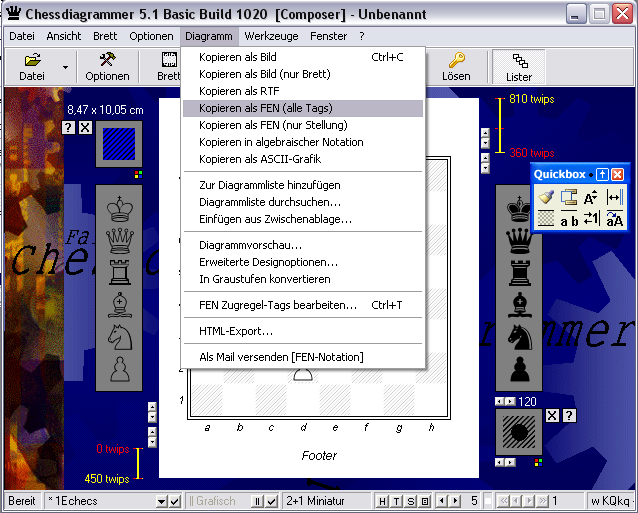Select the white bishop piece
This screenshot has width=638, height=513.
pos(120,305)
